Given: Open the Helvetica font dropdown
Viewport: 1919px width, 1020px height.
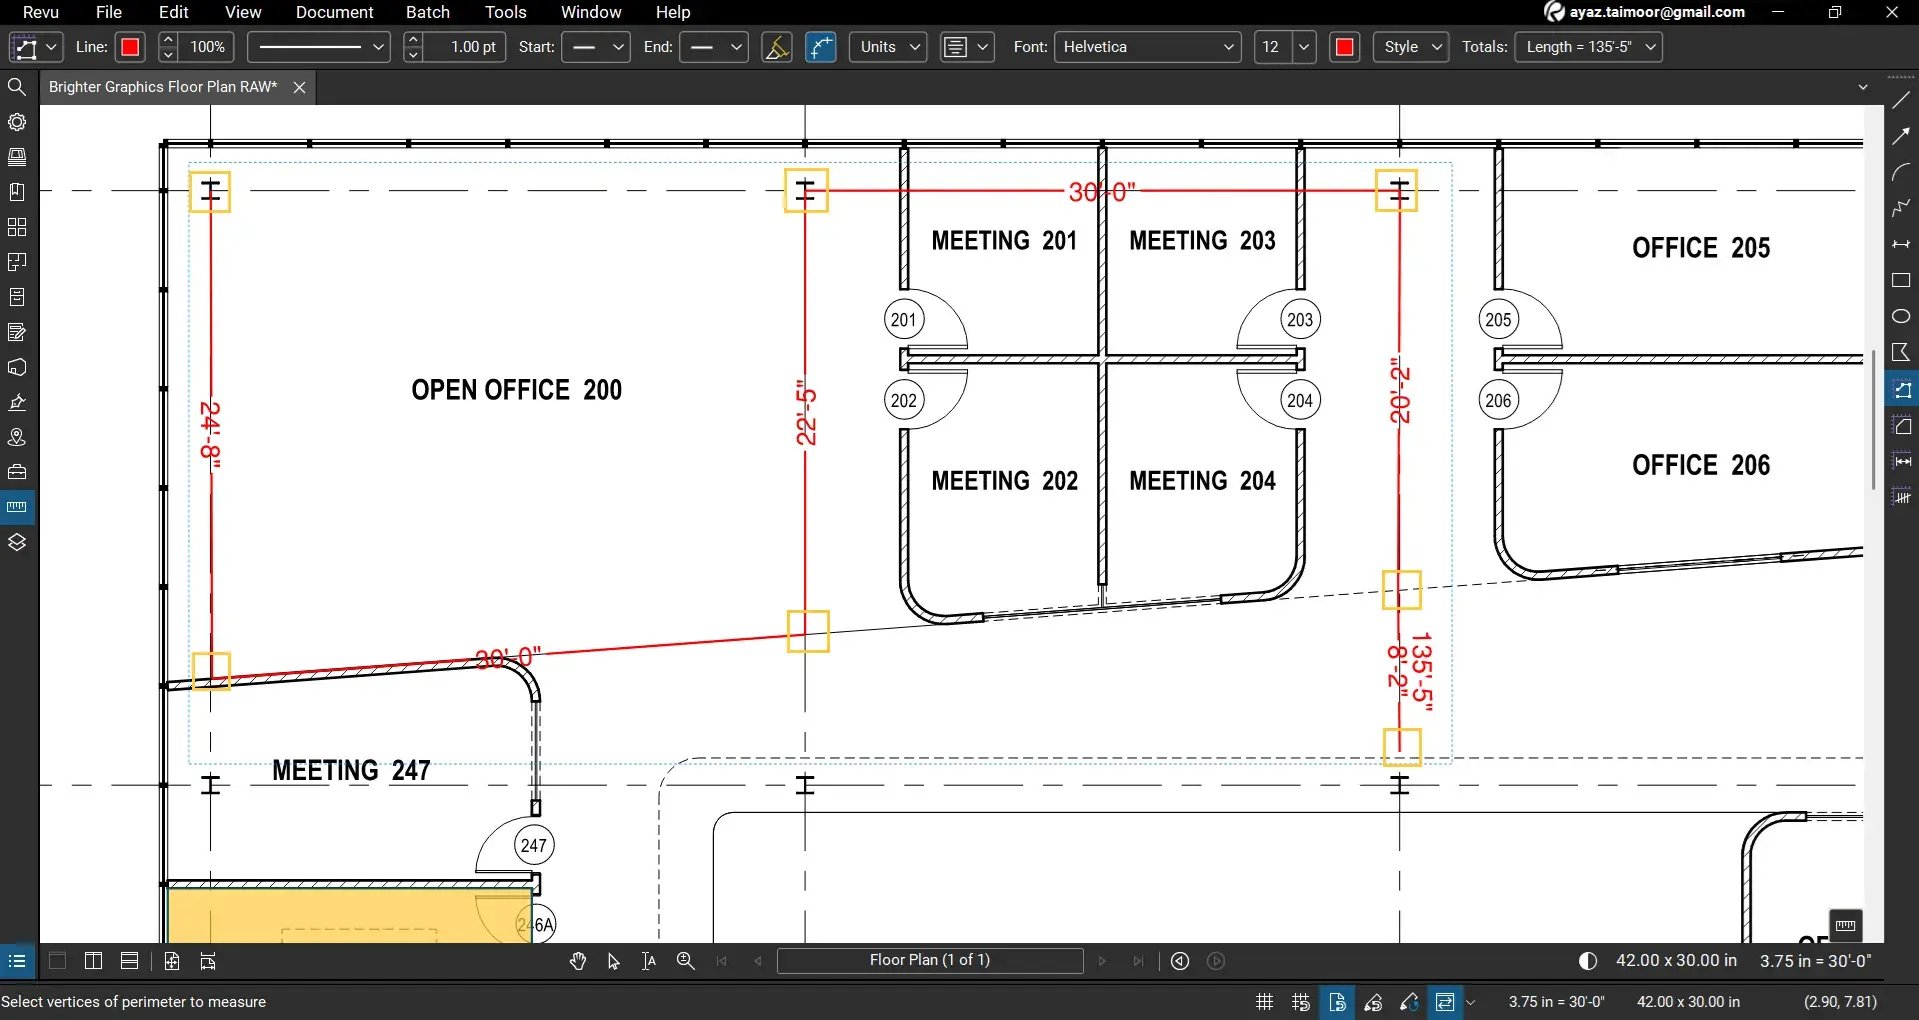Looking at the screenshot, I should pyautogui.click(x=1146, y=47).
